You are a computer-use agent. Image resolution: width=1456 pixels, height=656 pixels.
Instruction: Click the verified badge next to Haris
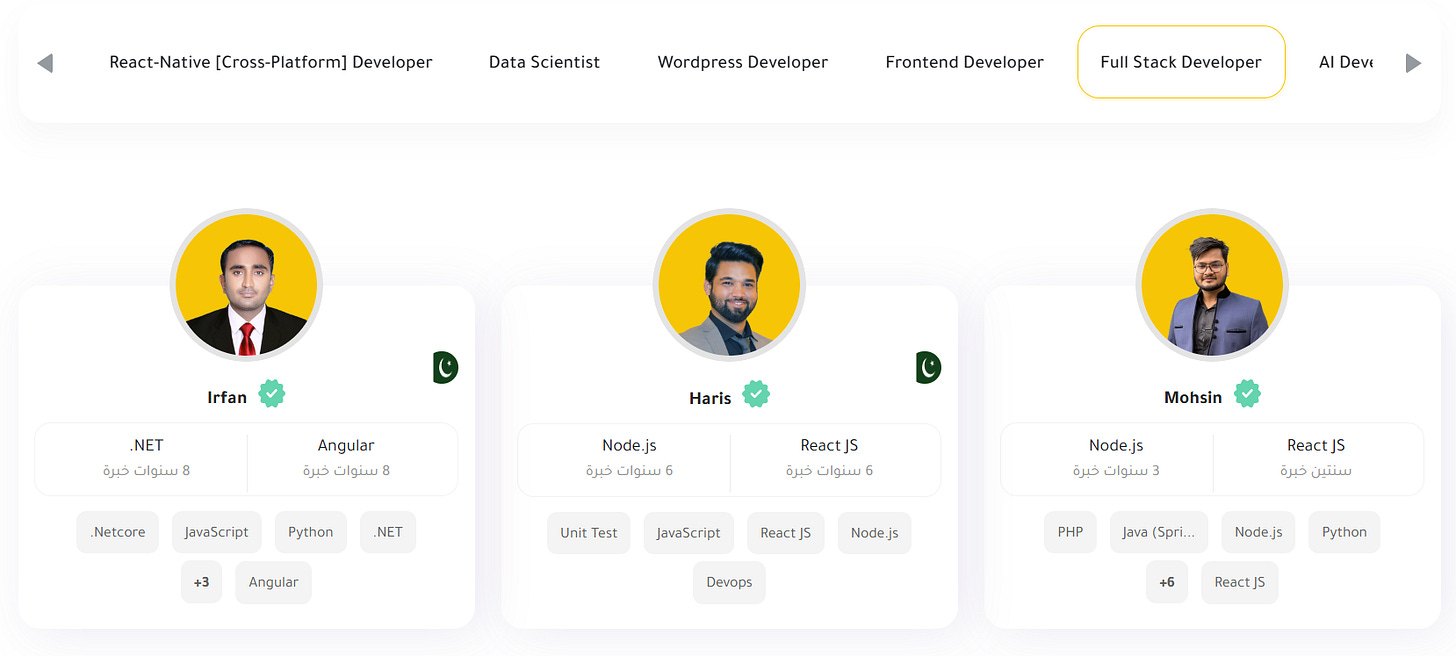point(756,394)
